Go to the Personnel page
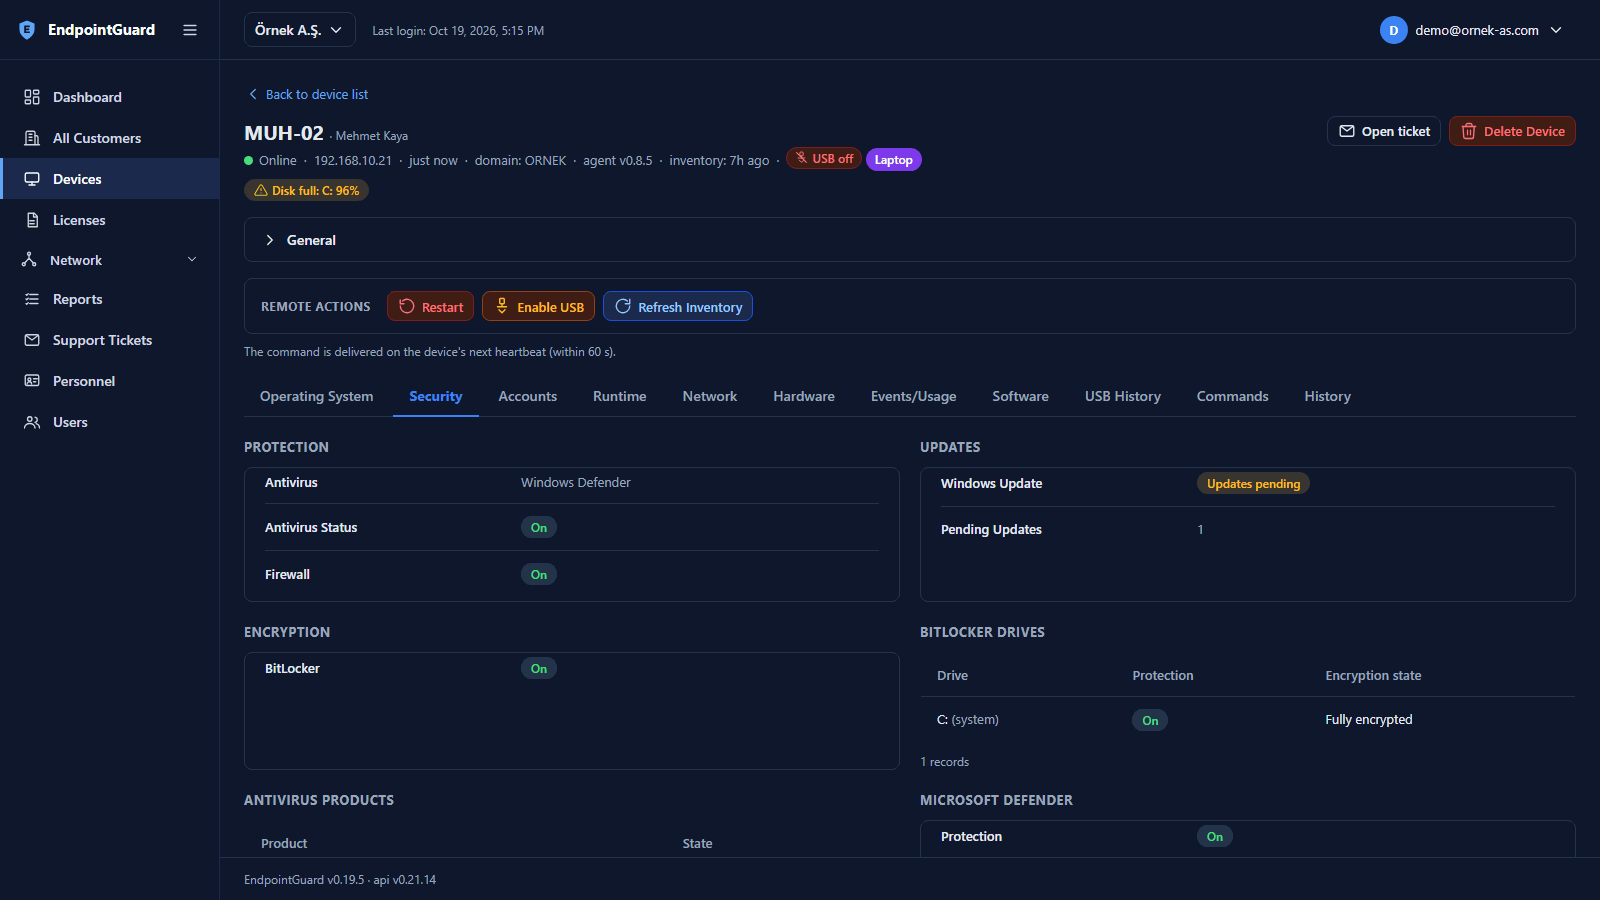The image size is (1600, 900). (x=110, y=381)
